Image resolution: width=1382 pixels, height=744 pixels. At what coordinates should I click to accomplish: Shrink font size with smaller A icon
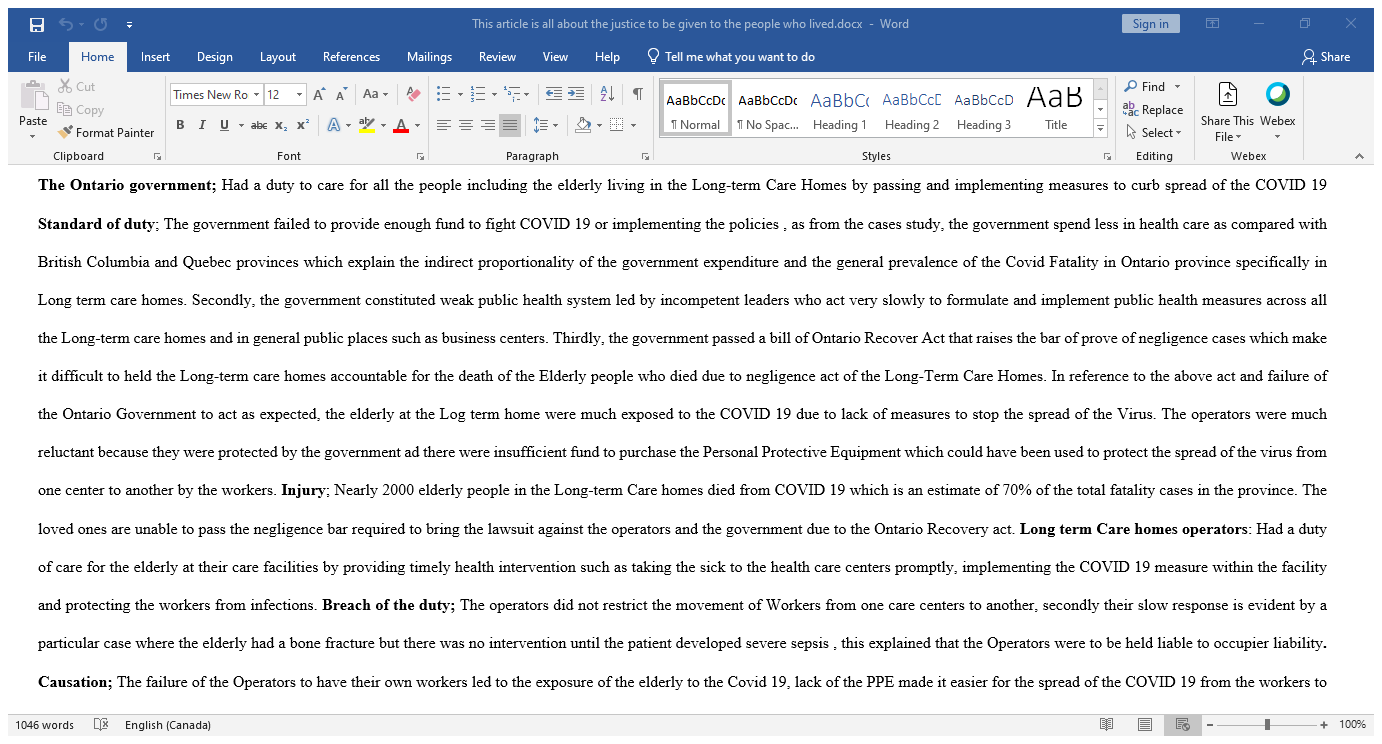341,95
